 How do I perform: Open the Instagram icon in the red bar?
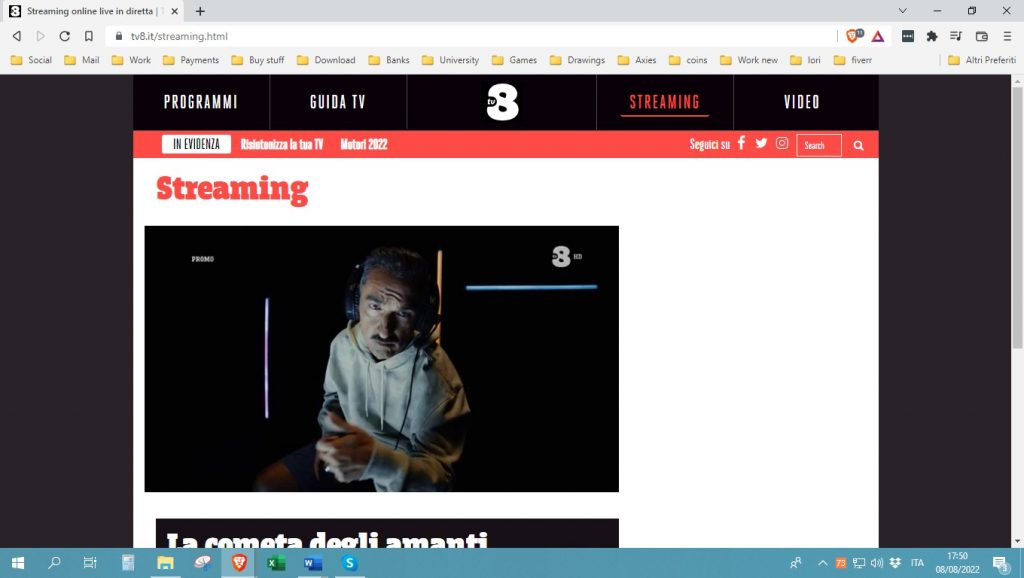click(x=781, y=143)
